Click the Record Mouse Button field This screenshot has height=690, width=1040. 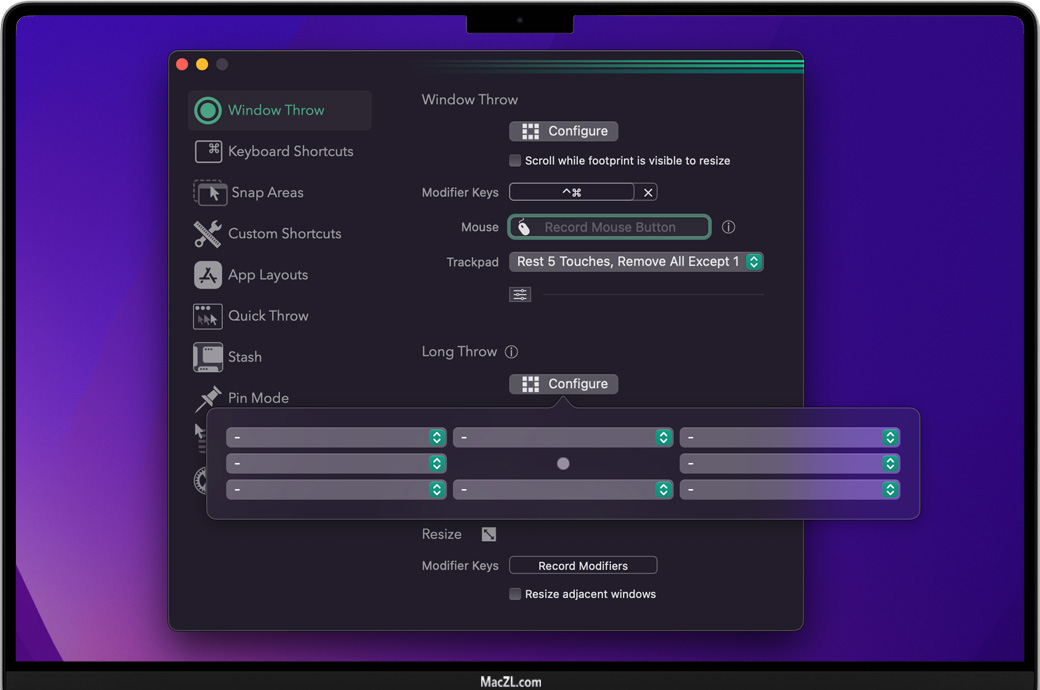coord(609,227)
